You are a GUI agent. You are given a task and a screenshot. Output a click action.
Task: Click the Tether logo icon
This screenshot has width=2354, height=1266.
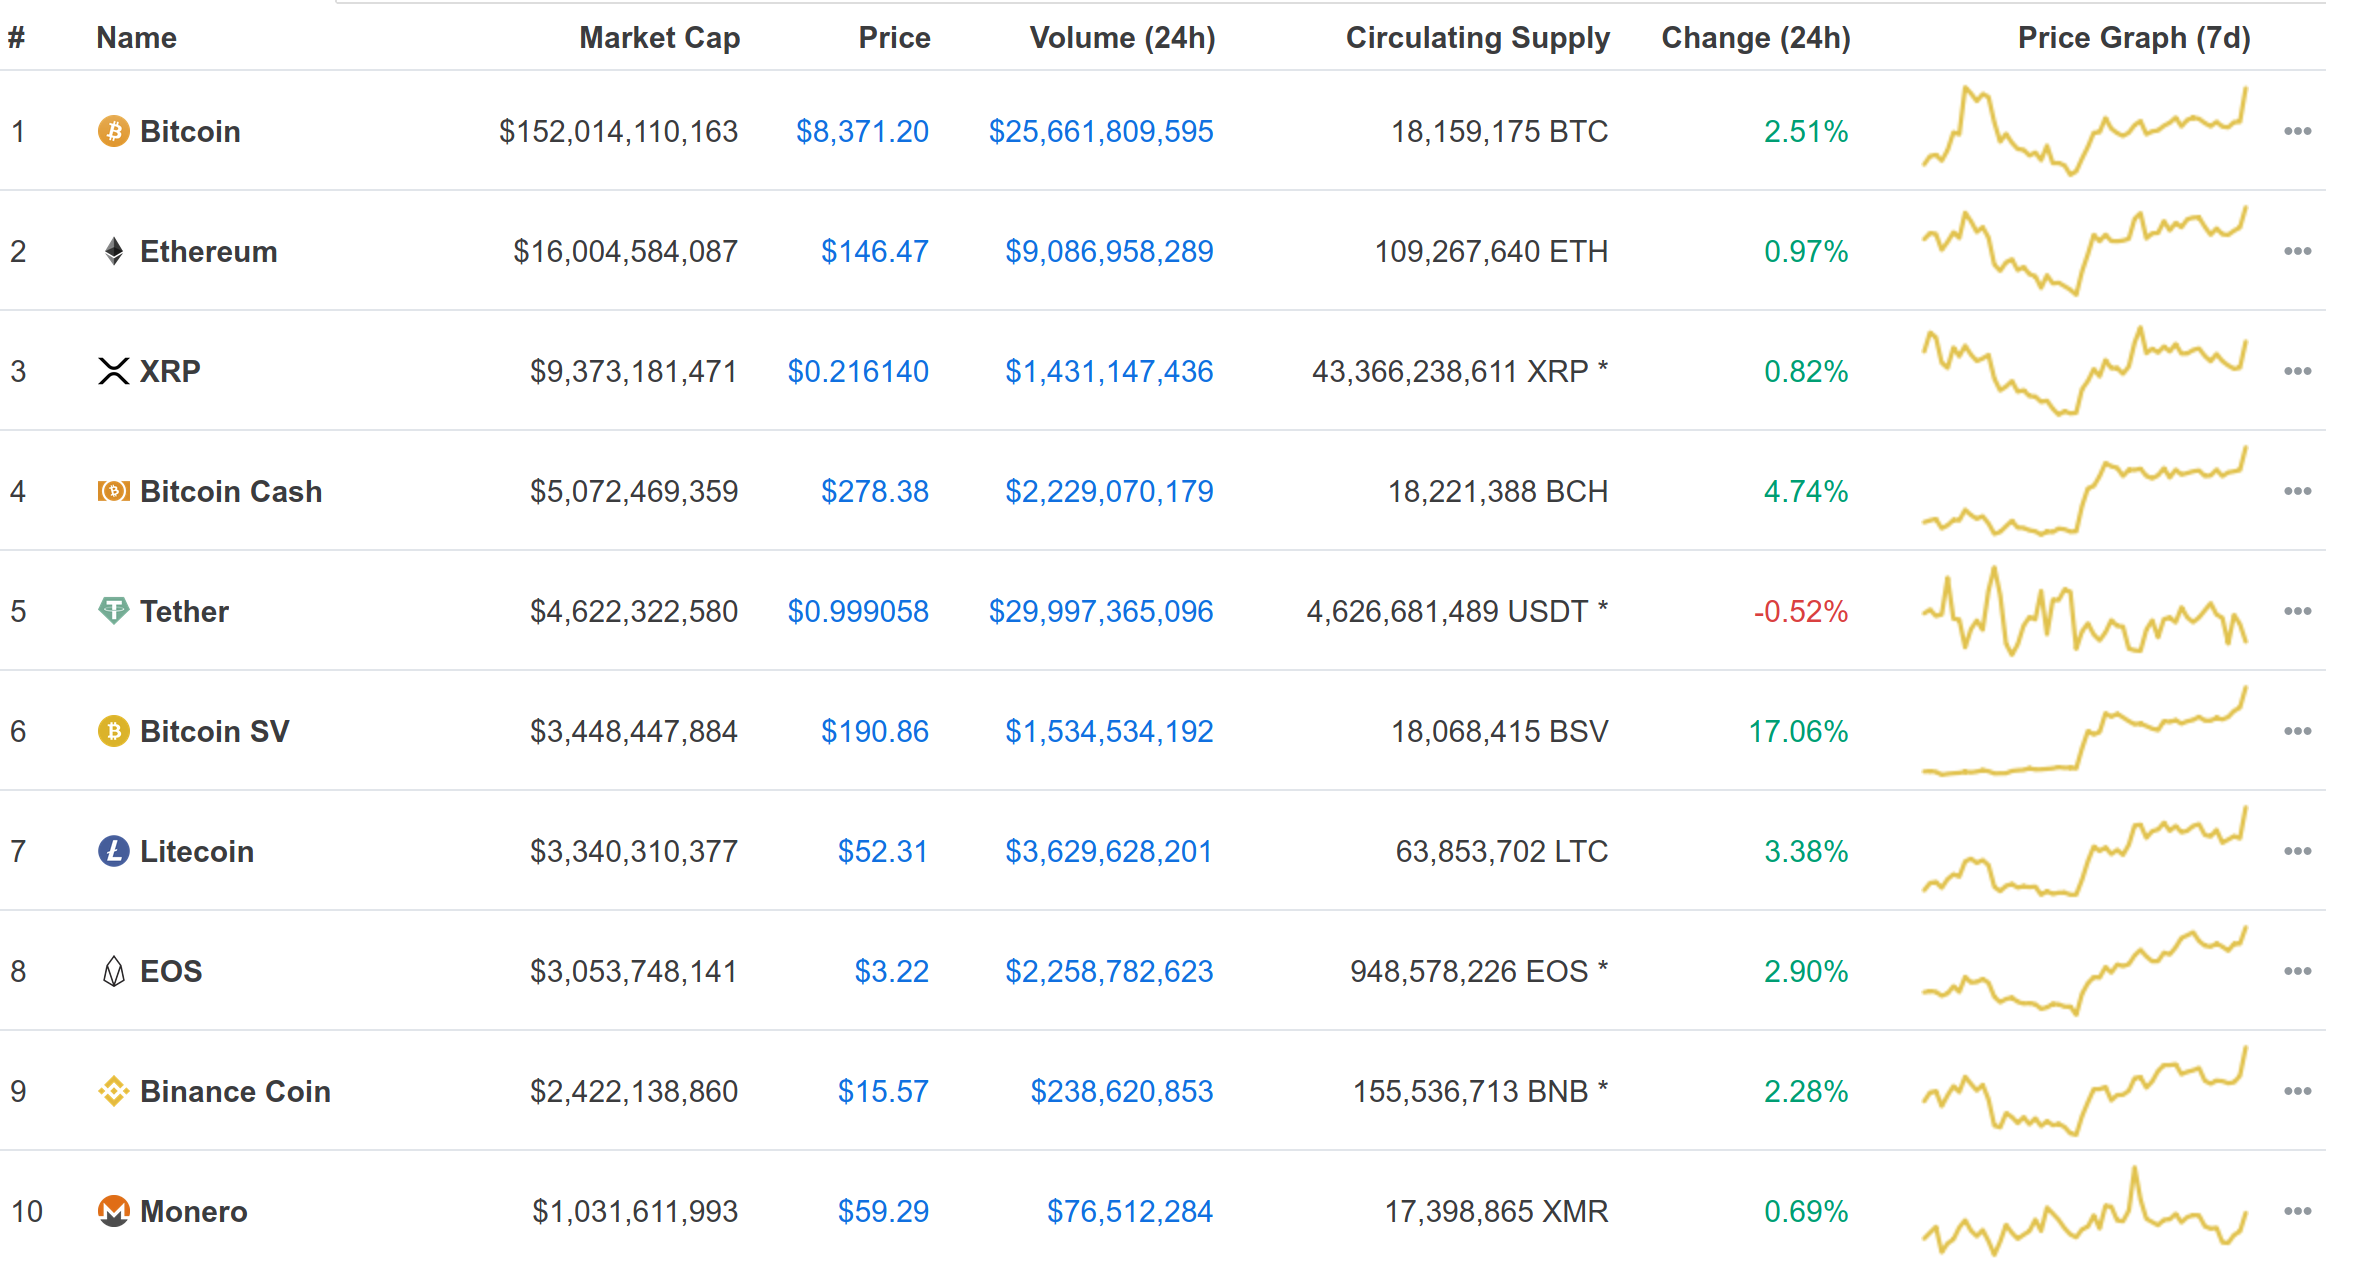(x=114, y=611)
